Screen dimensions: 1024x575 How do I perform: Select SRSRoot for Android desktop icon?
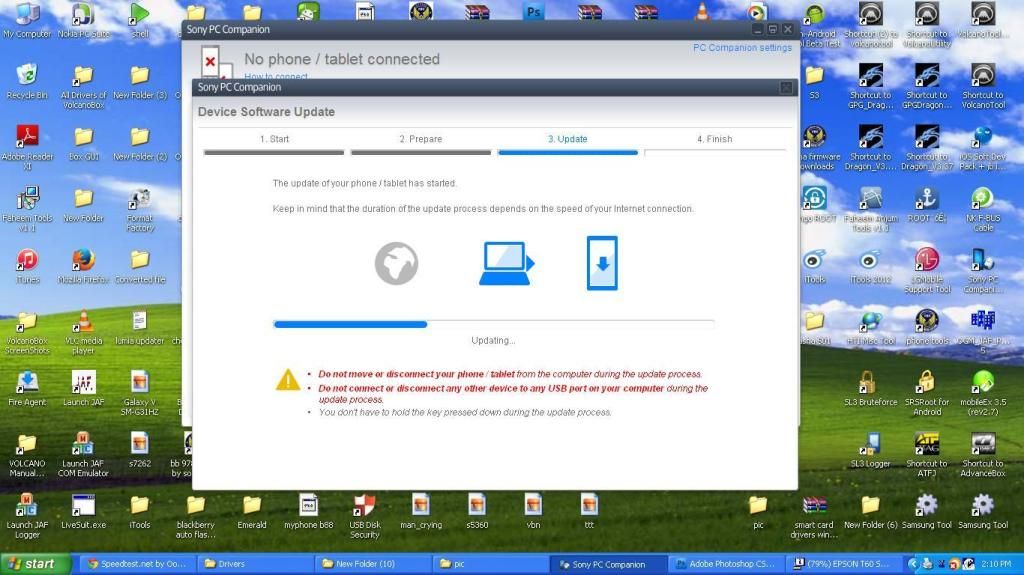point(927,393)
